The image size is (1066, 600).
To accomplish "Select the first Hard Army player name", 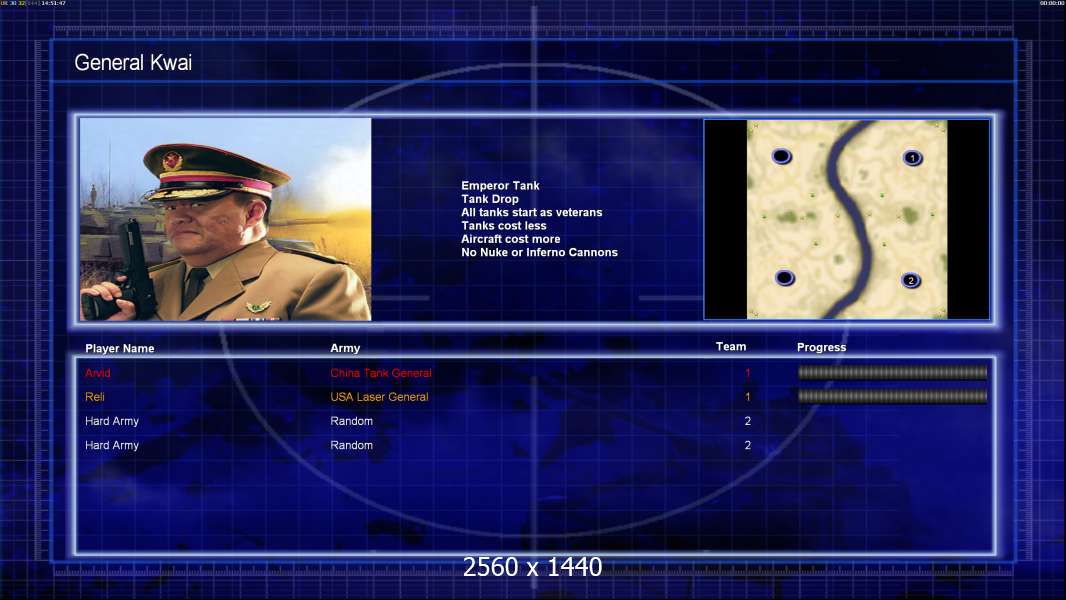I will coord(111,421).
